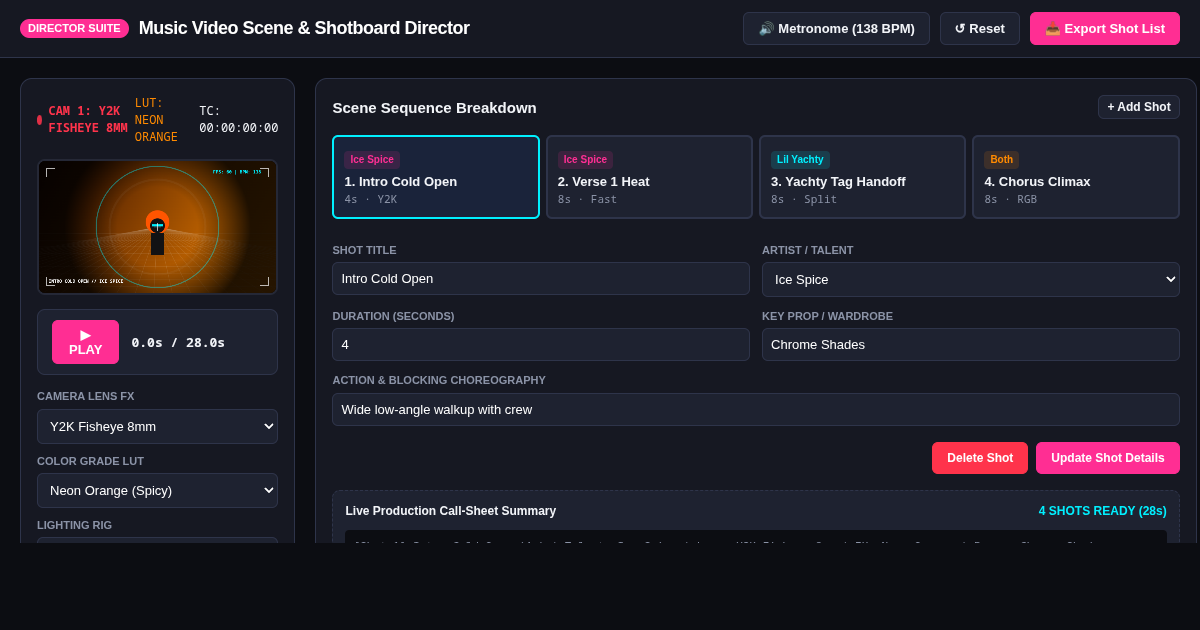Image resolution: width=1200 pixels, height=630 pixels.
Task: Click the Music Video Scene & Shotboard Director title
Action: pos(304,28)
